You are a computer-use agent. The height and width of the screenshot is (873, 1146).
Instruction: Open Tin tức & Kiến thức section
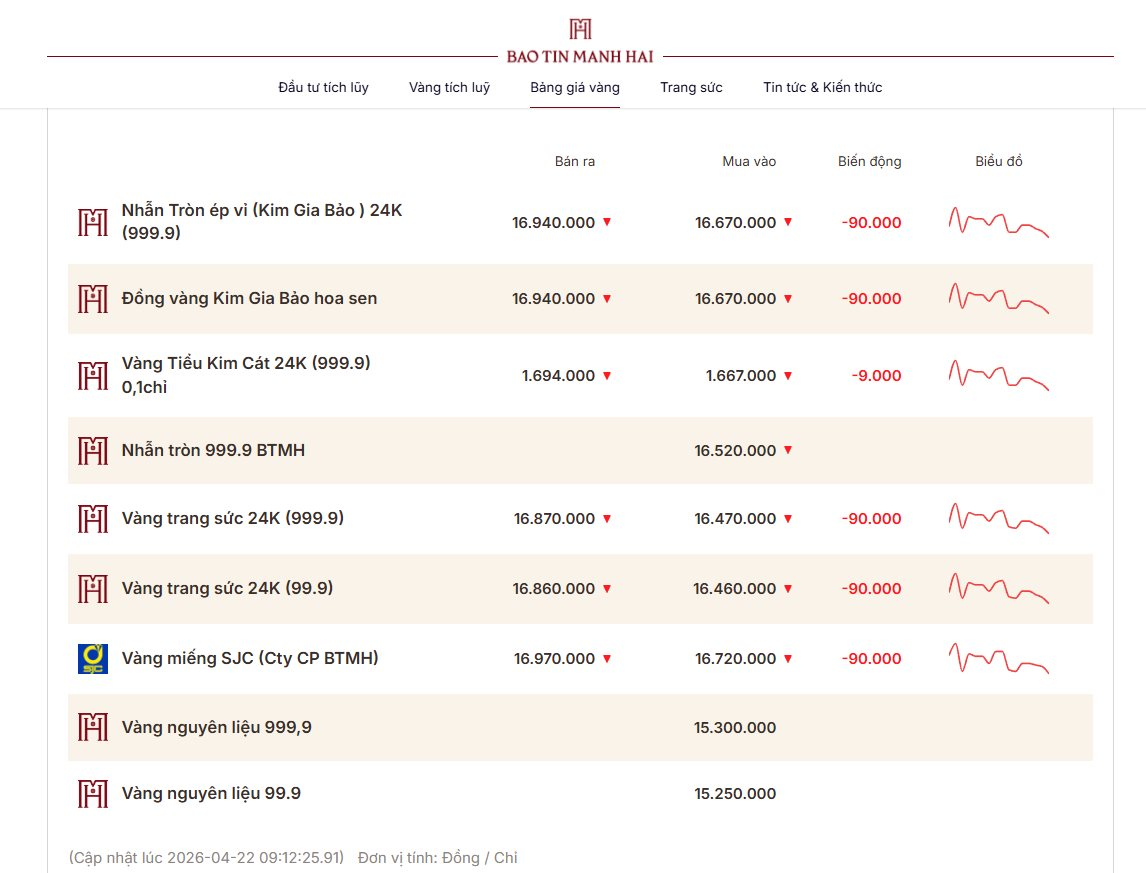point(822,87)
